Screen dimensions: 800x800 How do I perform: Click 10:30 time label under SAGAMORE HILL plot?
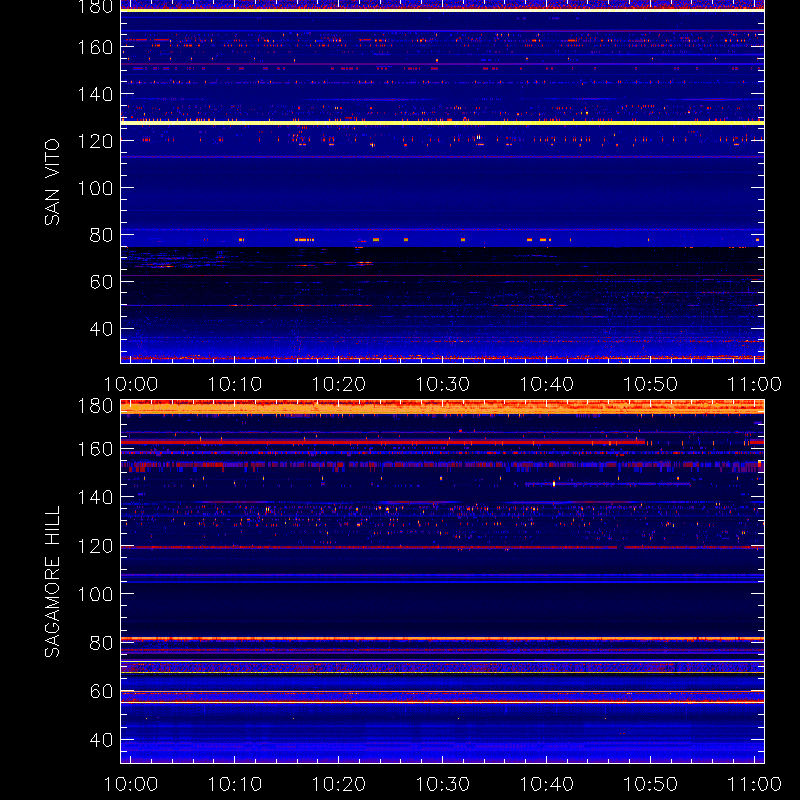coord(443,784)
